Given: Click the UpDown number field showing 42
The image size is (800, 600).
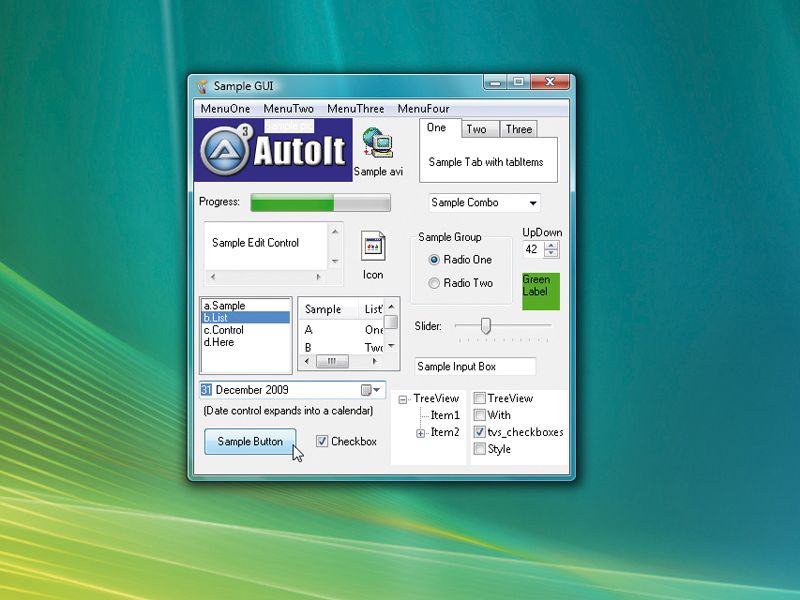Looking at the screenshot, I should tap(533, 249).
